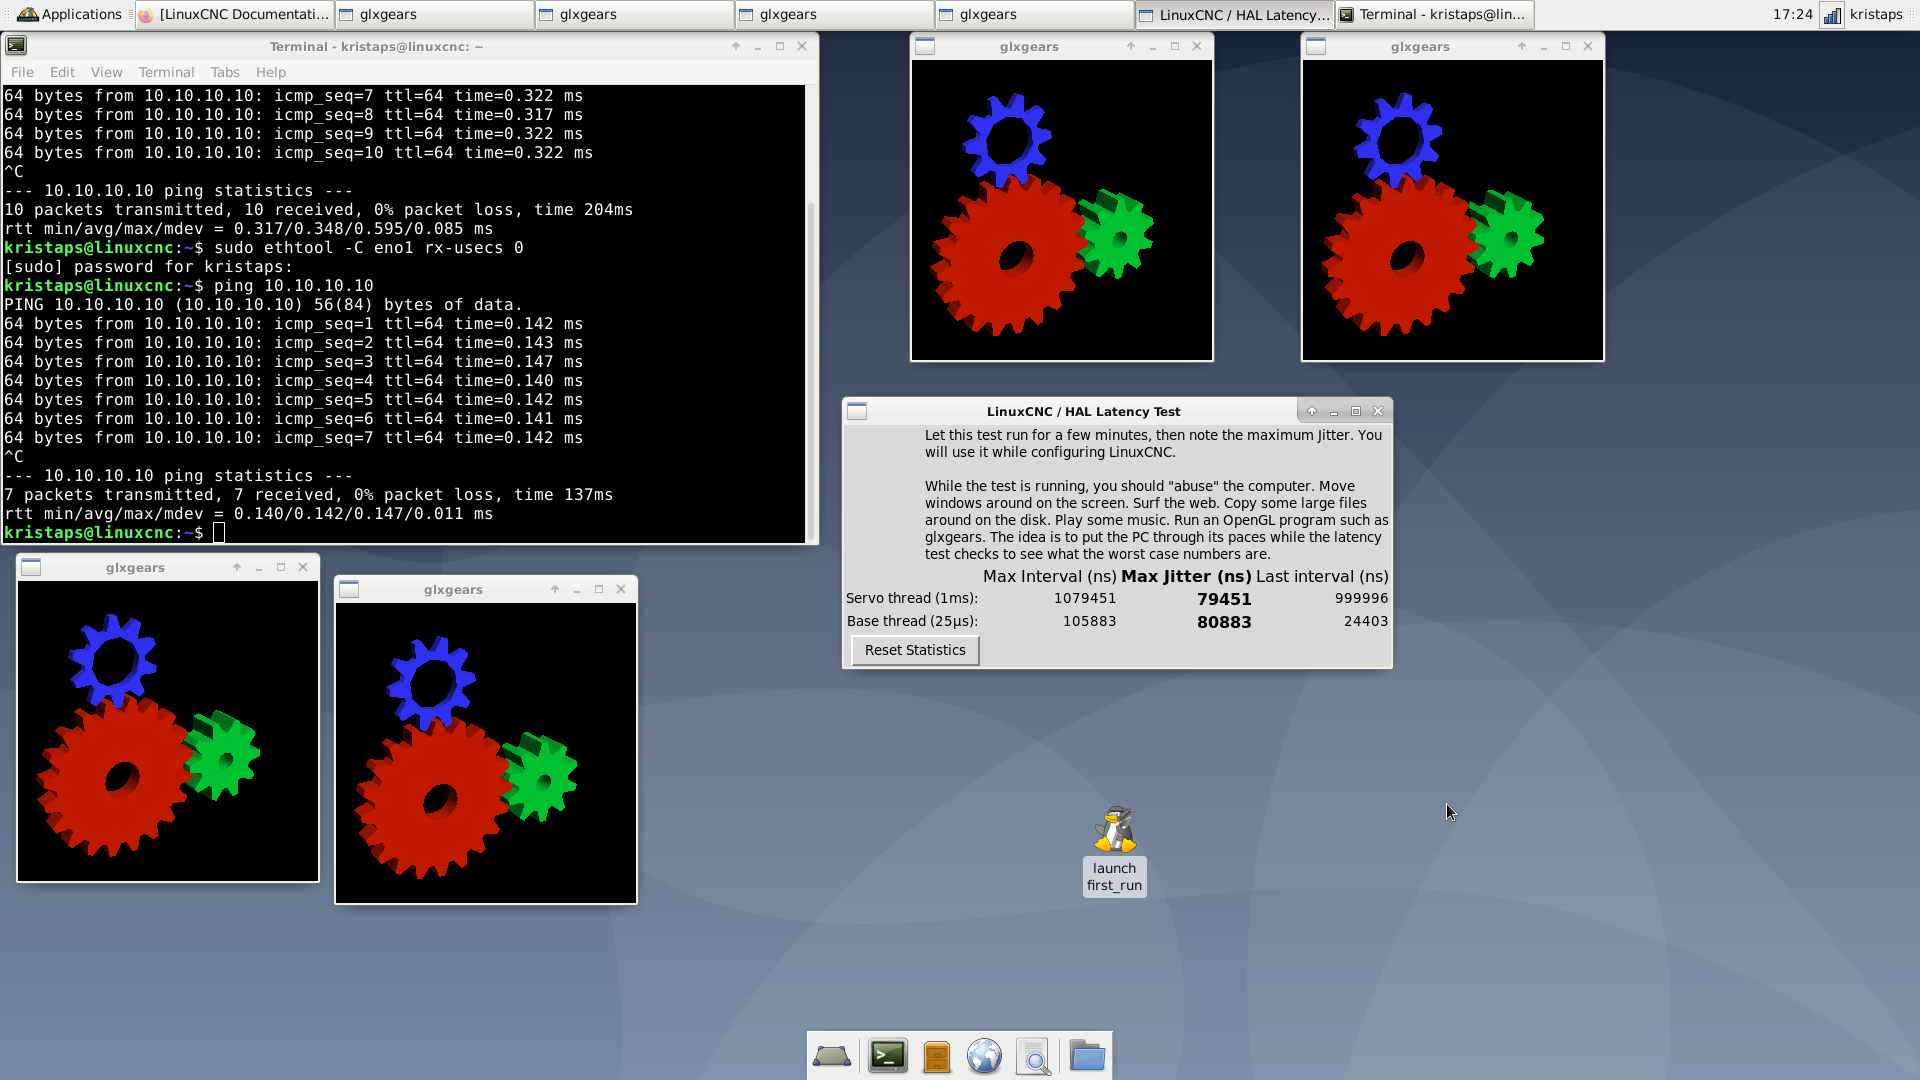Screen dimensions: 1920x1080
Task: Open the Applications menu in the top panel
Action: pos(69,14)
